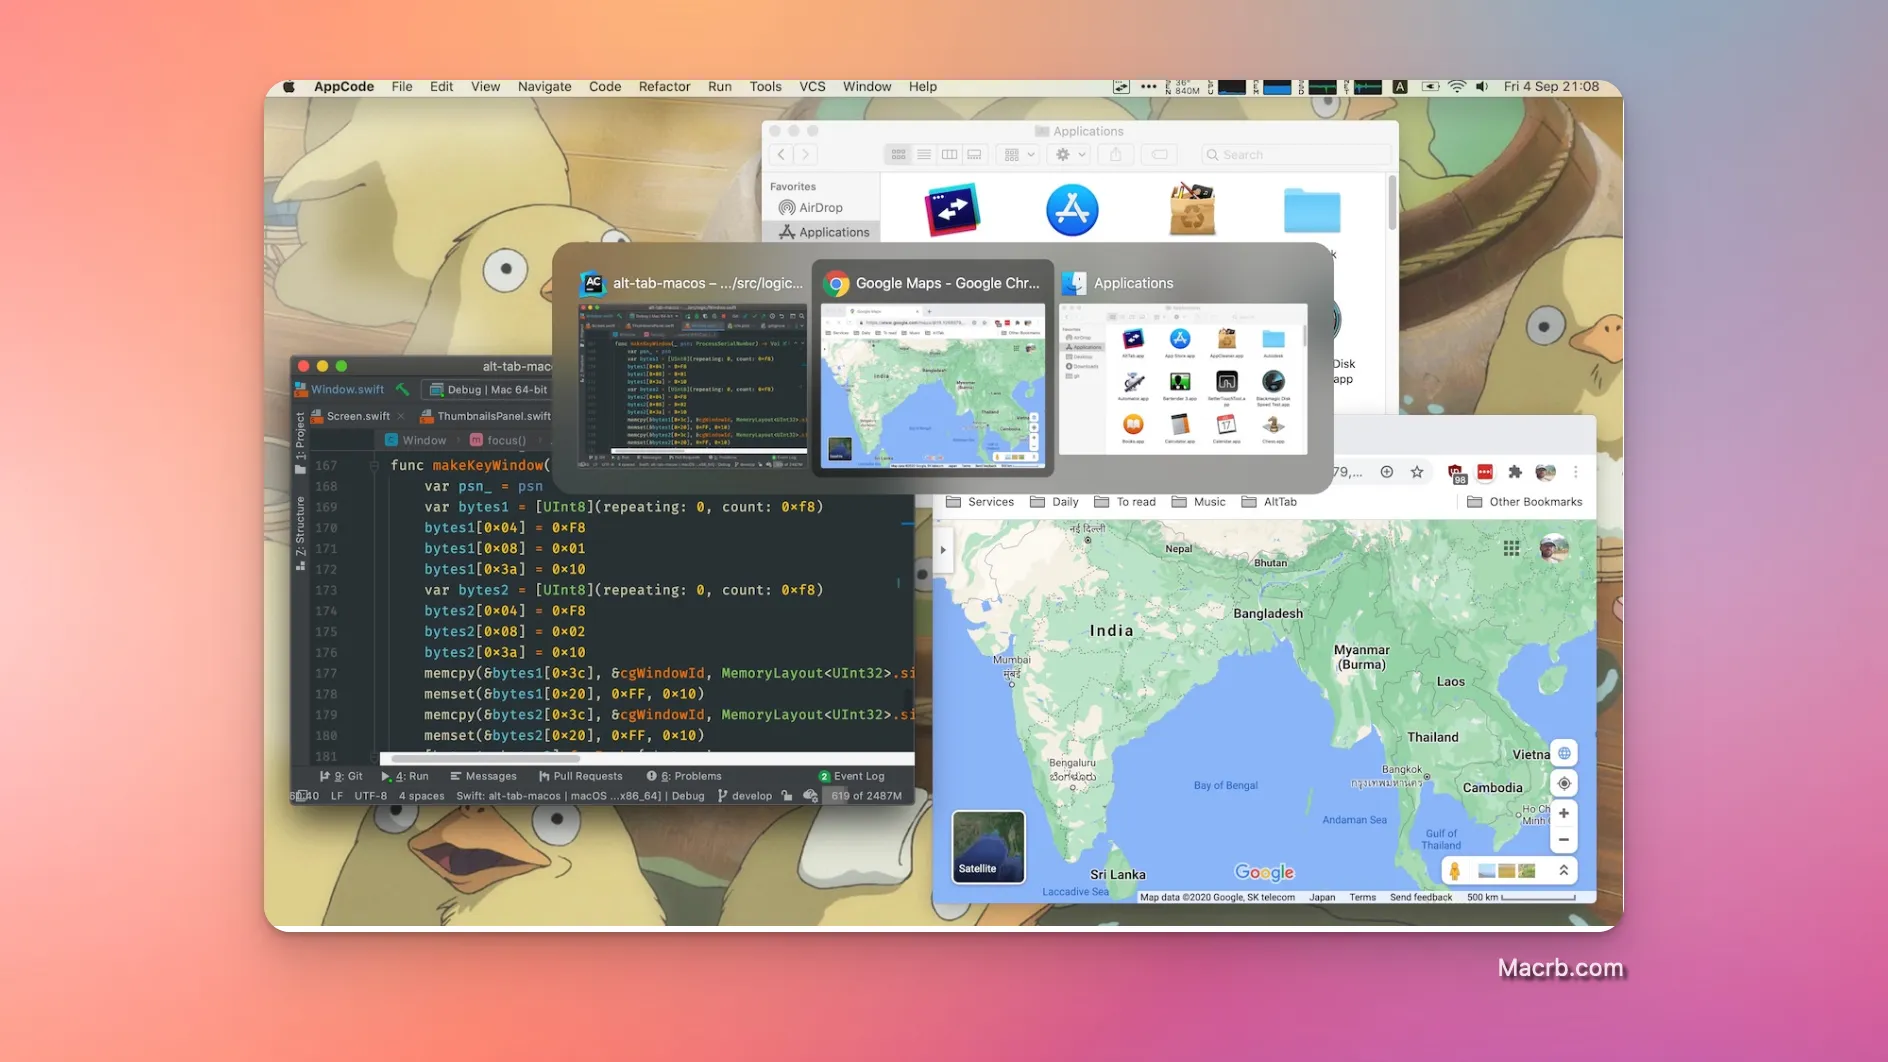
Task: Switch the map to Satellite view
Action: (x=988, y=847)
